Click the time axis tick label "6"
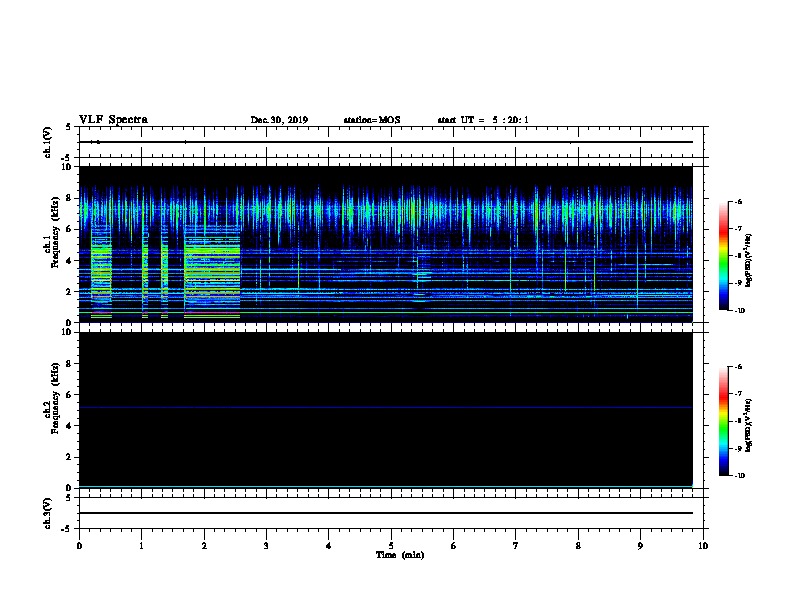The image size is (792, 612). pos(454,546)
